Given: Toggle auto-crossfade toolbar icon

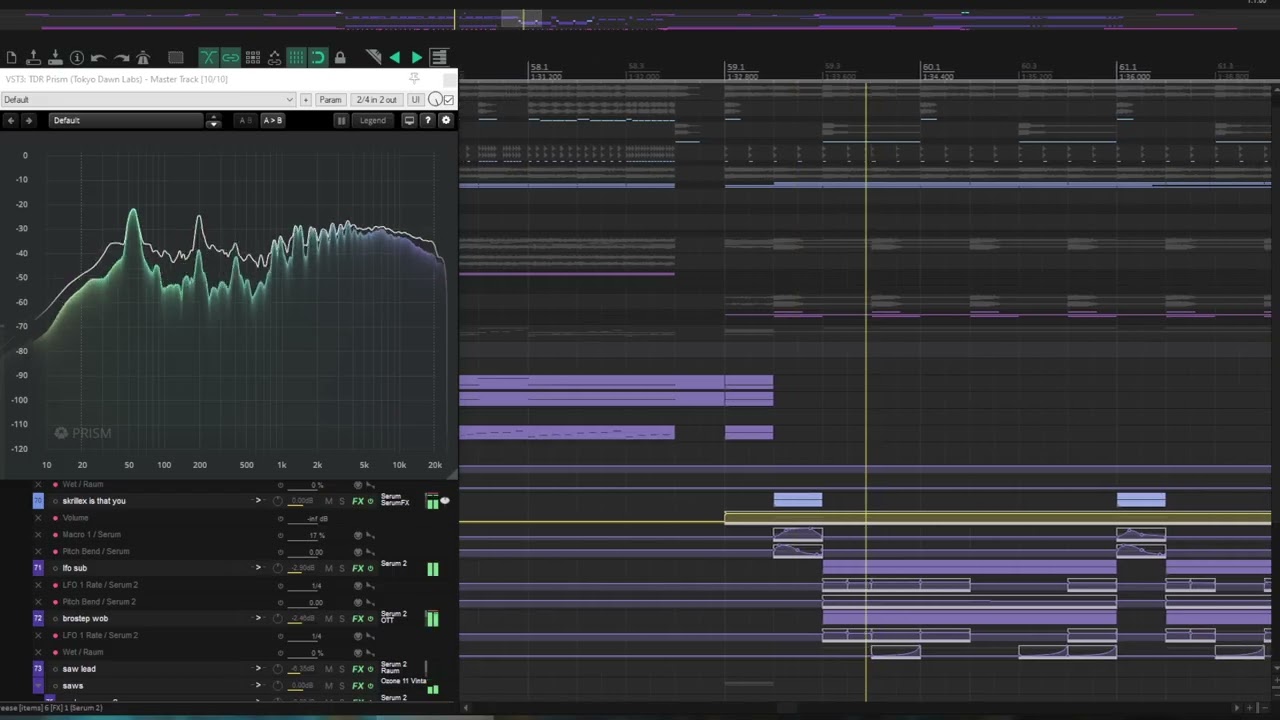Looking at the screenshot, I should click(209, 58).
